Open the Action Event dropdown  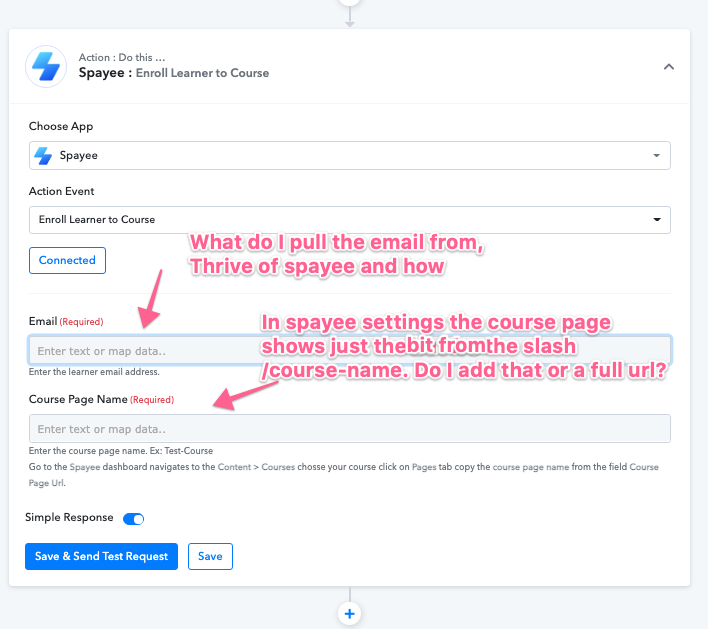click(x=349, y=220)
